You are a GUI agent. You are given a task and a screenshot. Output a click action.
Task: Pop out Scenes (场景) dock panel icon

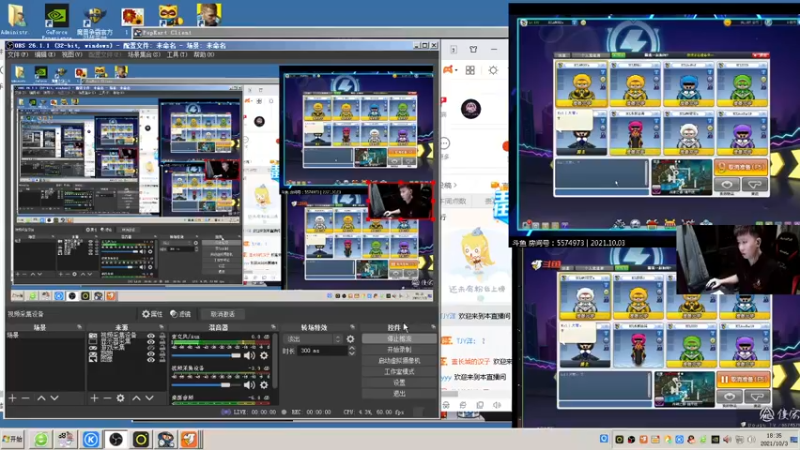point(79,327)
